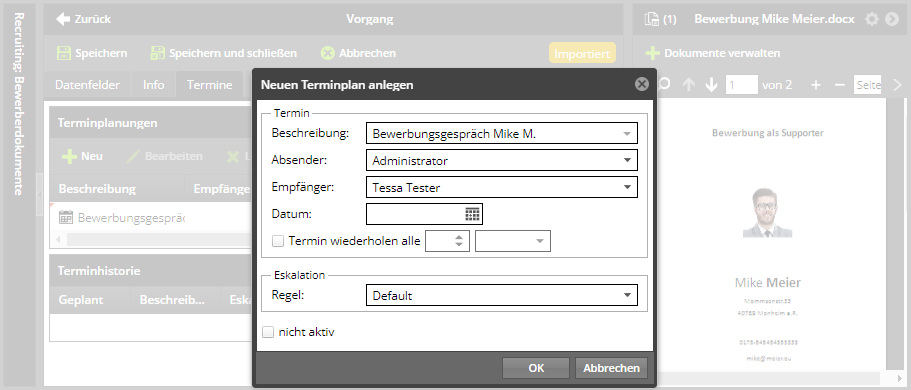
Task: Click the Importiert status badge
Action: (x=582, y=54)
